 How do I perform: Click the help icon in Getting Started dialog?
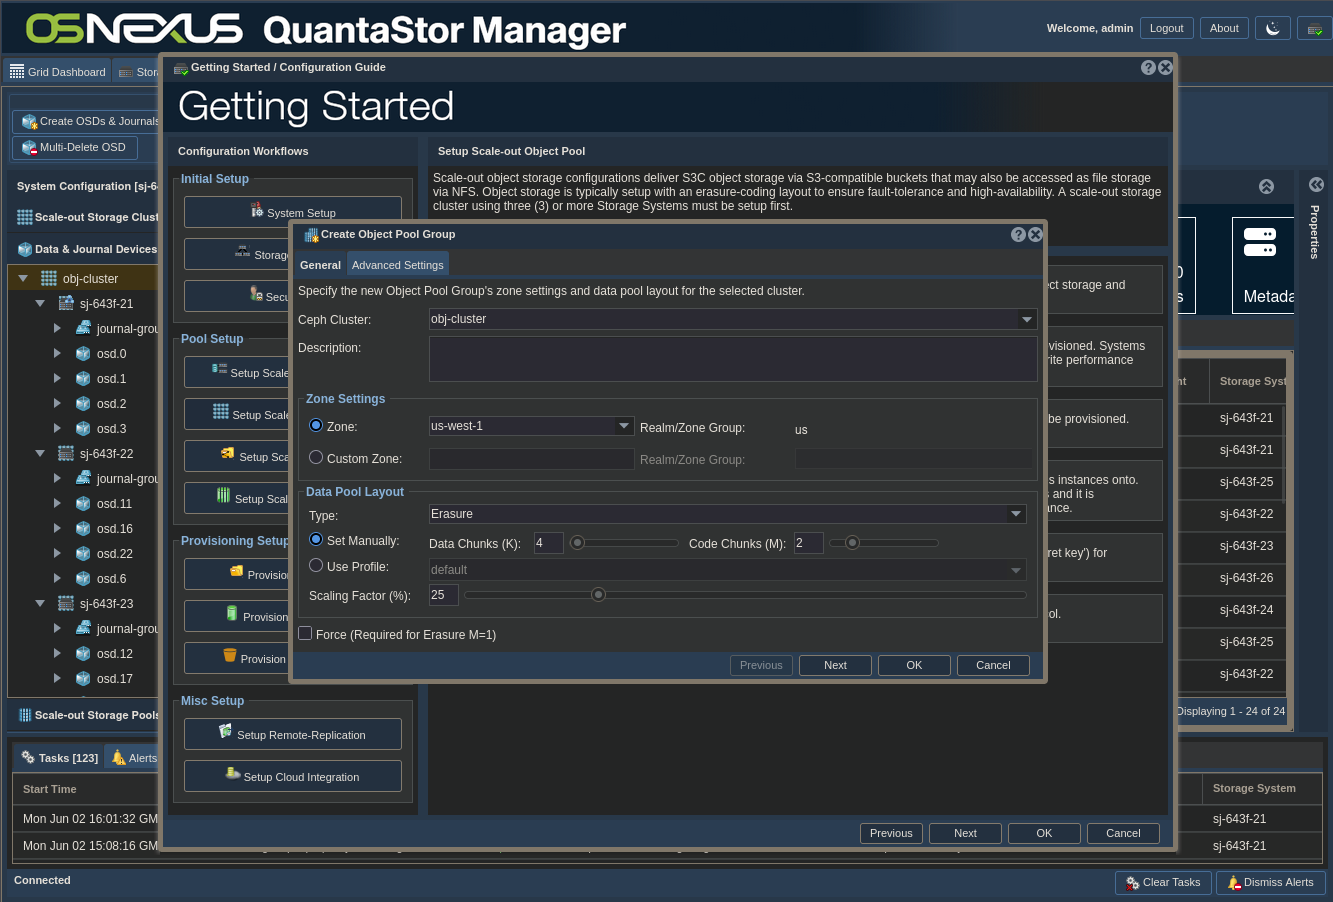pyautogui.click(x=1148, y=68)
